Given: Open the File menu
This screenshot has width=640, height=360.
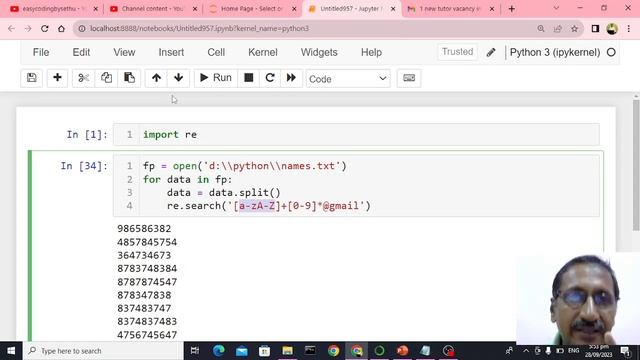Looking at the screenshot, I should click(41, 52).
